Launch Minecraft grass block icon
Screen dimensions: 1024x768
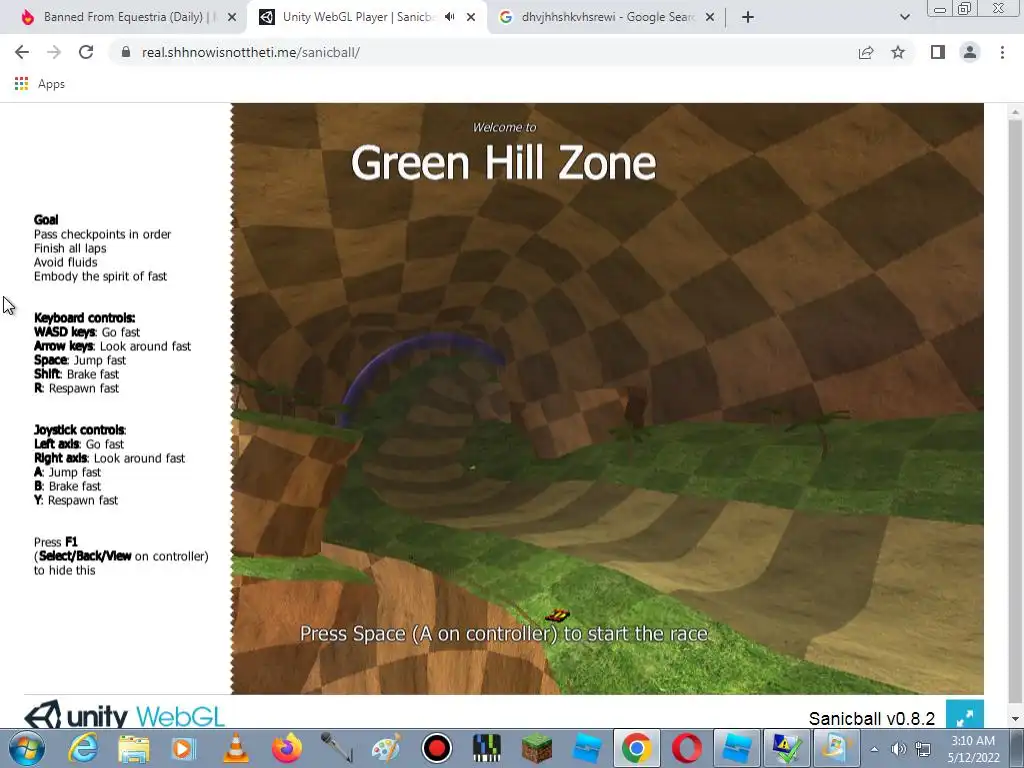point(536,748)
